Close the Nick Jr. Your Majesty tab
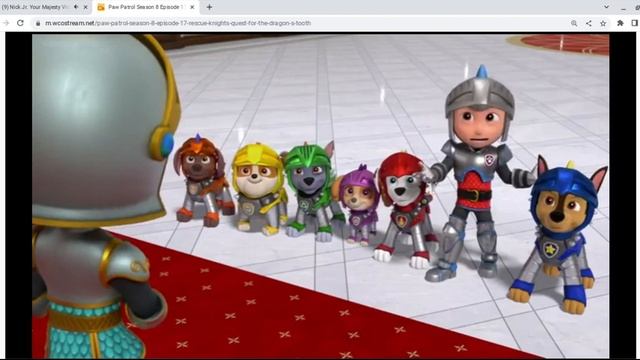This screenshot has height=360, width=640. click(85, 7)
